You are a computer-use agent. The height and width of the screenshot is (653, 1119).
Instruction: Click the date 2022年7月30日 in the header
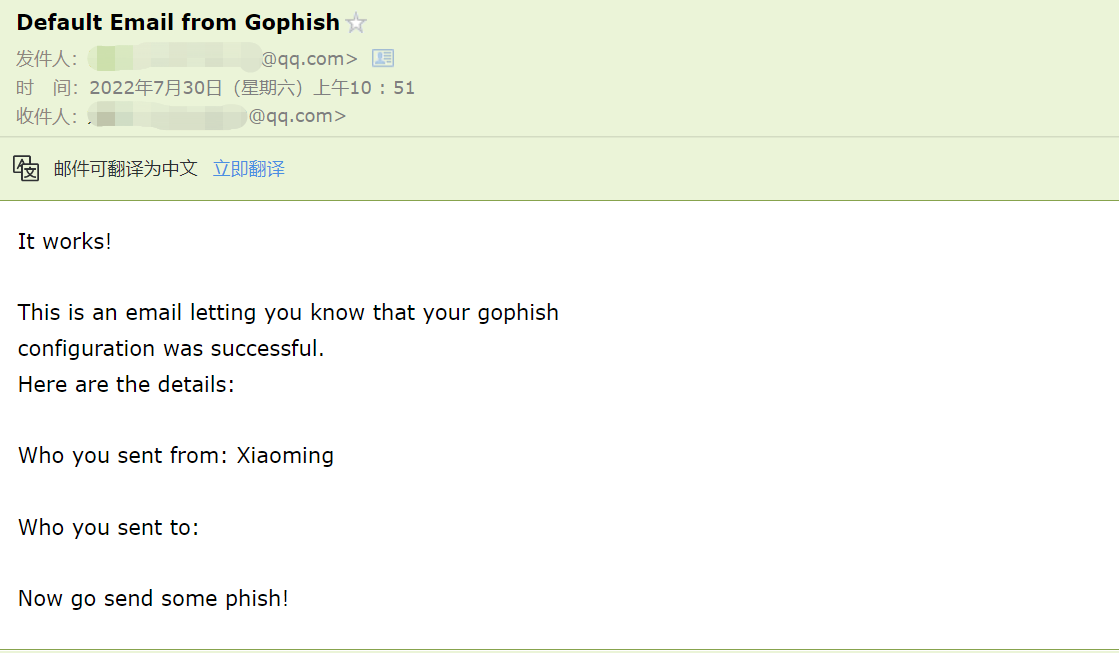click(x=155, y=88)
